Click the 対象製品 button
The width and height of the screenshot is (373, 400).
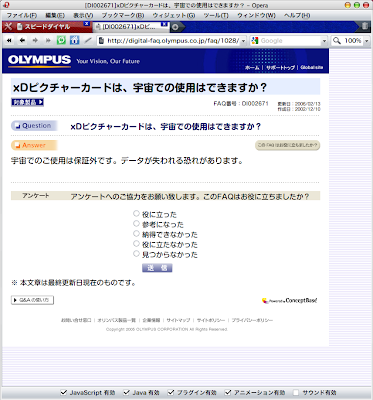27,102
